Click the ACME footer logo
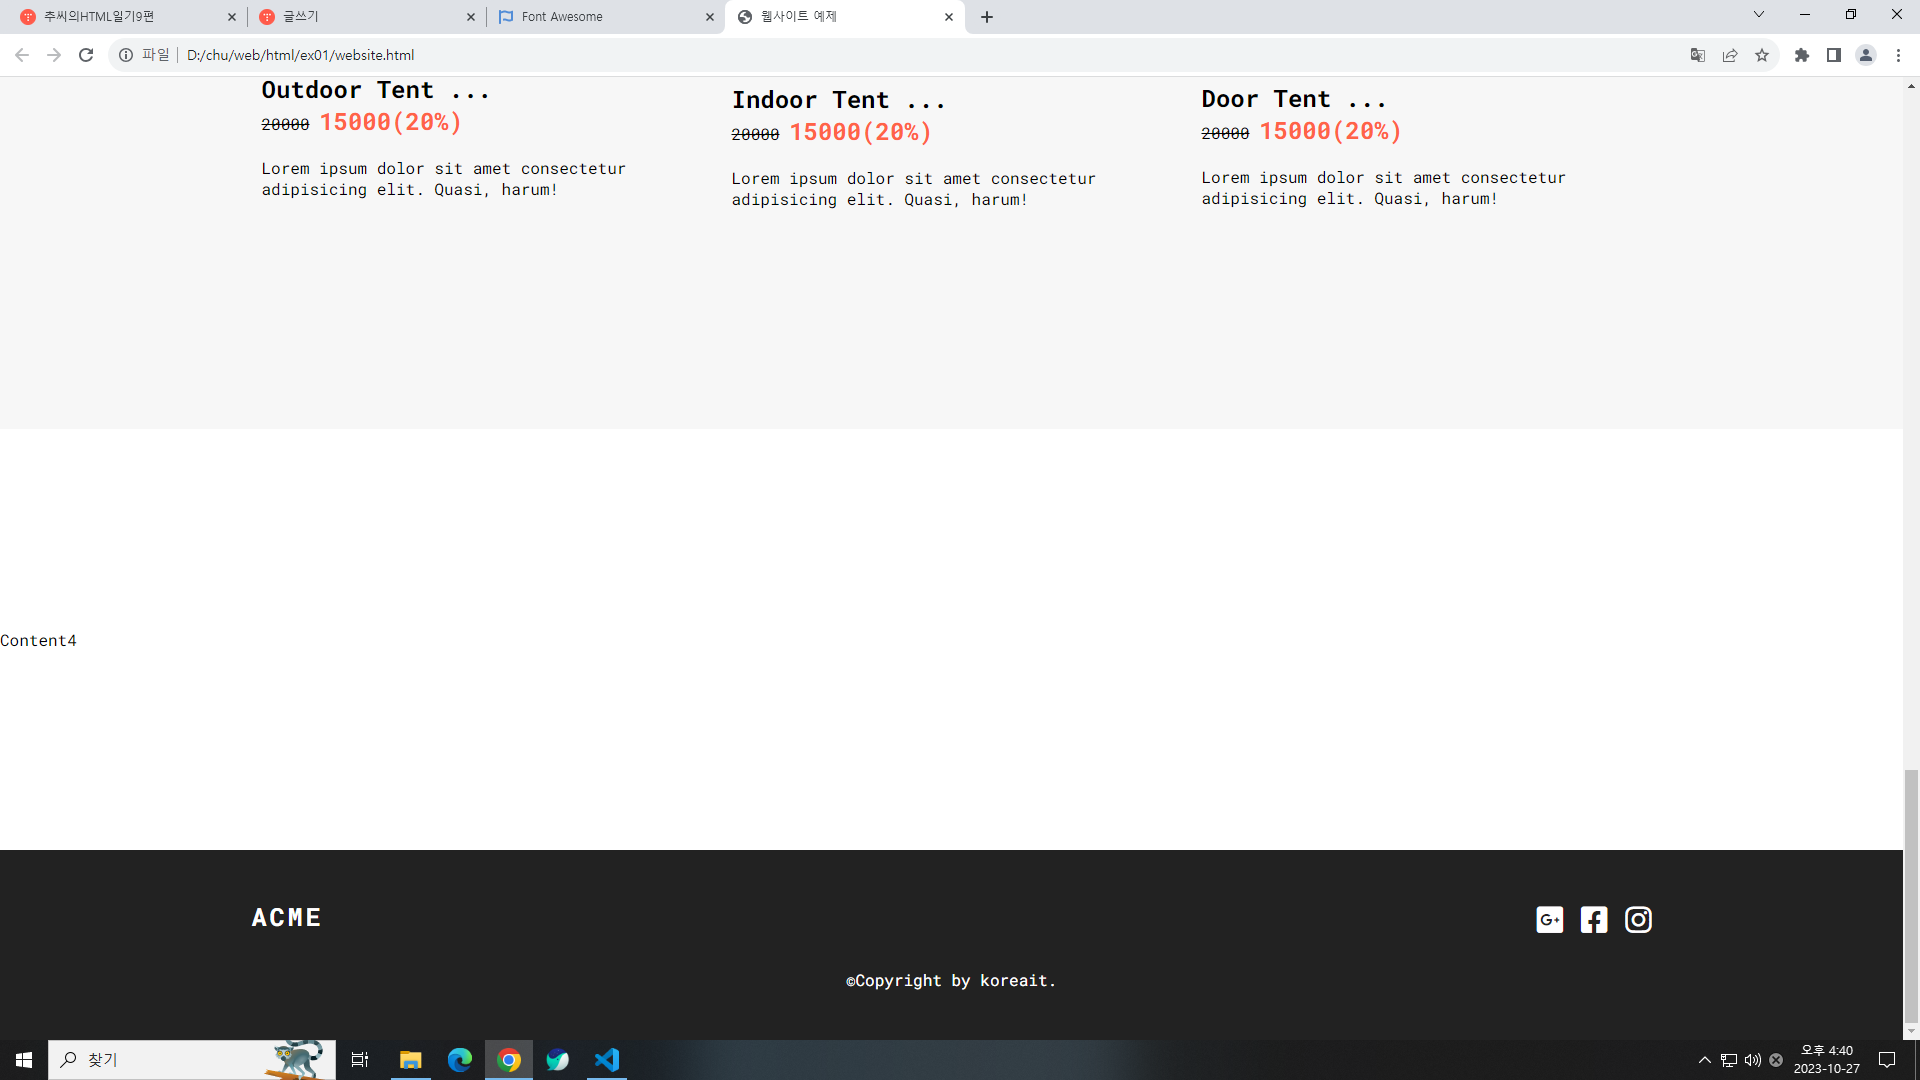This screenshot has width=1920, height=1080. click(x=286, y=917)
